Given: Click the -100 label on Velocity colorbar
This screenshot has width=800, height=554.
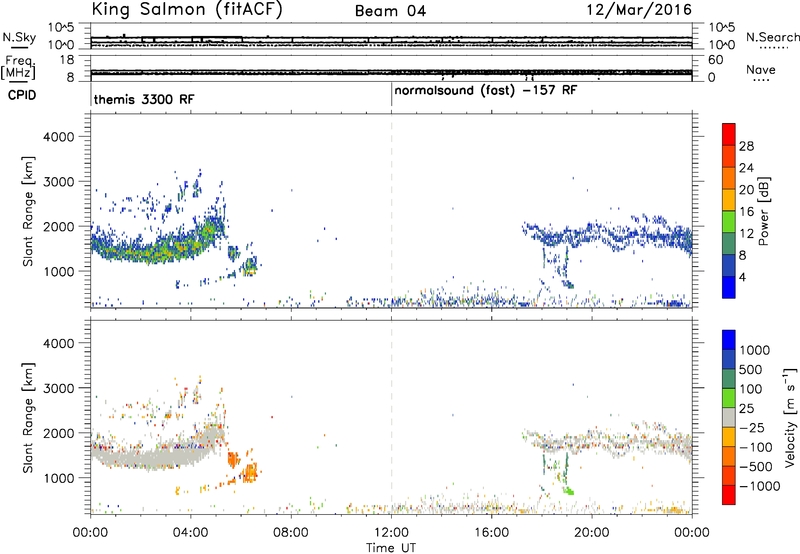Looking at the screenshot, I should click(x=755, y=447).
